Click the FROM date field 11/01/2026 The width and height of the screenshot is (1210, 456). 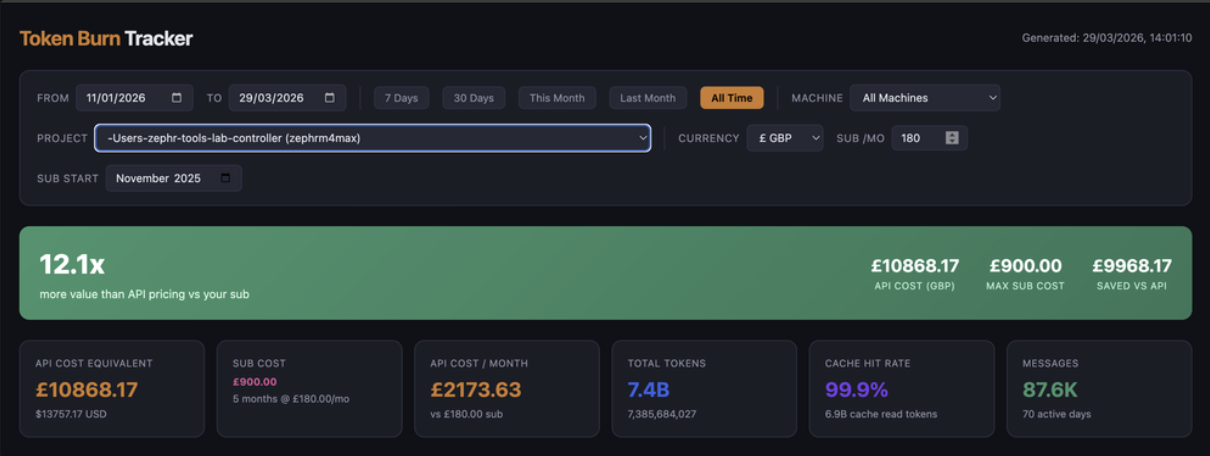(x=118, y=98)
